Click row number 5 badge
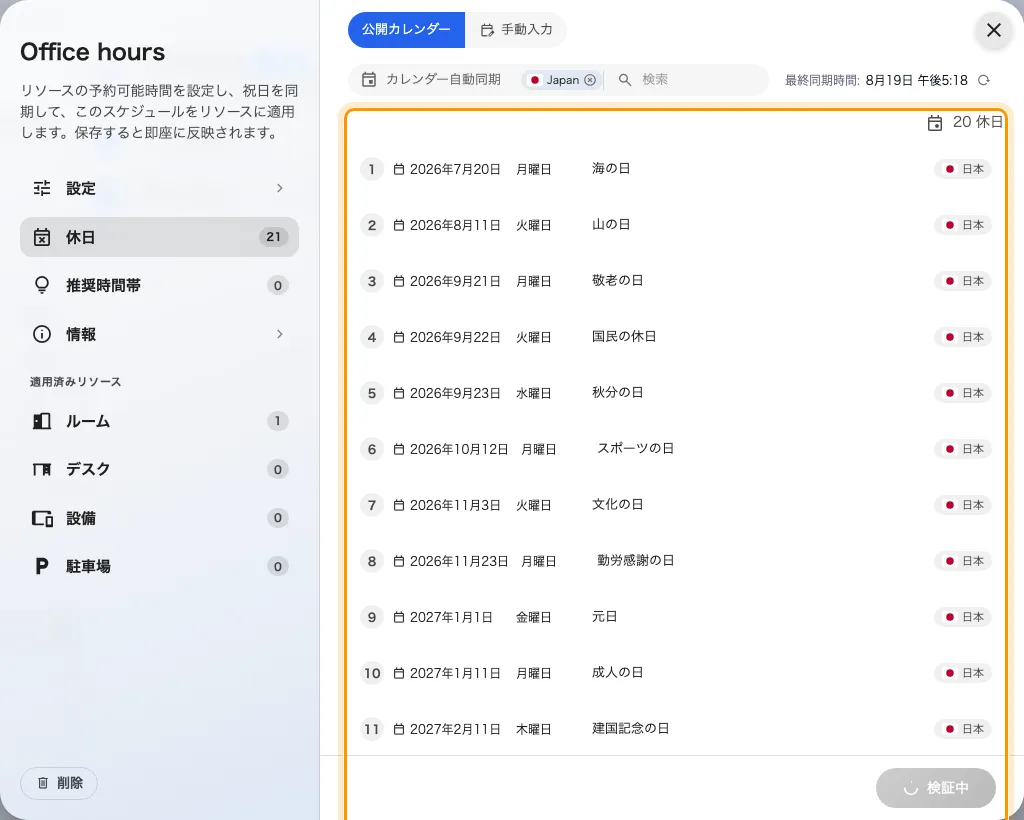 pos(372,393)
